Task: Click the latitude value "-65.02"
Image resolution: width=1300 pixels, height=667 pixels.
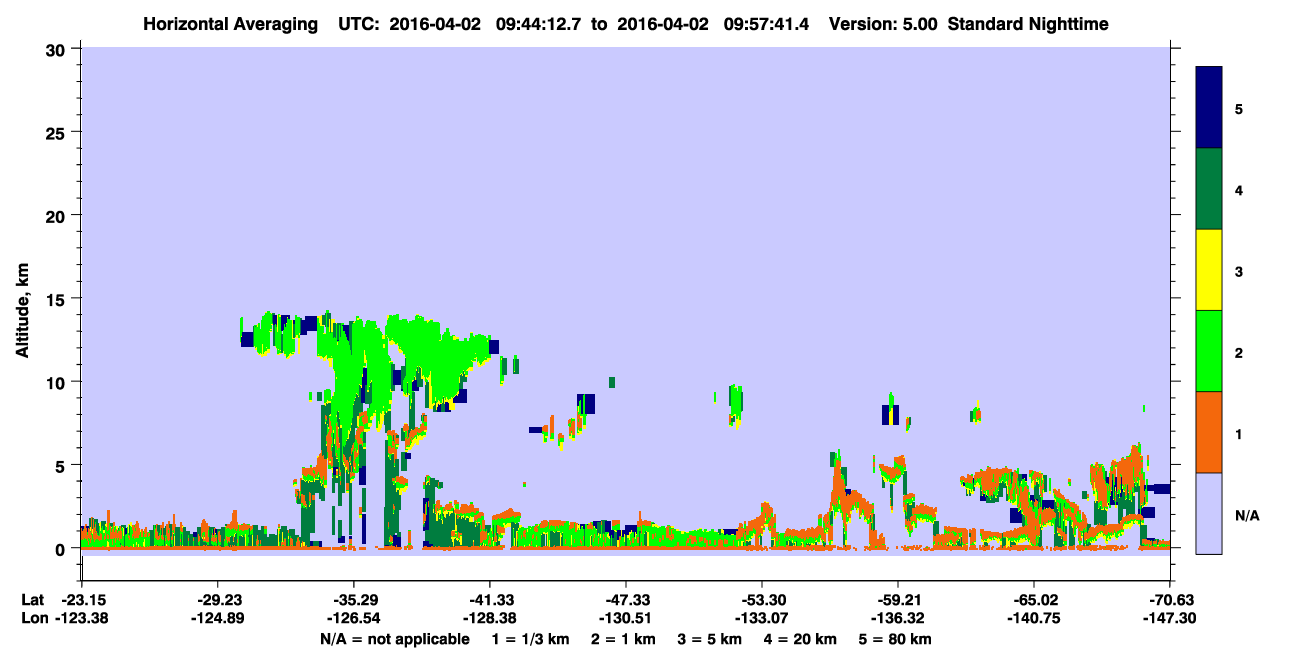Action: pos(1034,600)
